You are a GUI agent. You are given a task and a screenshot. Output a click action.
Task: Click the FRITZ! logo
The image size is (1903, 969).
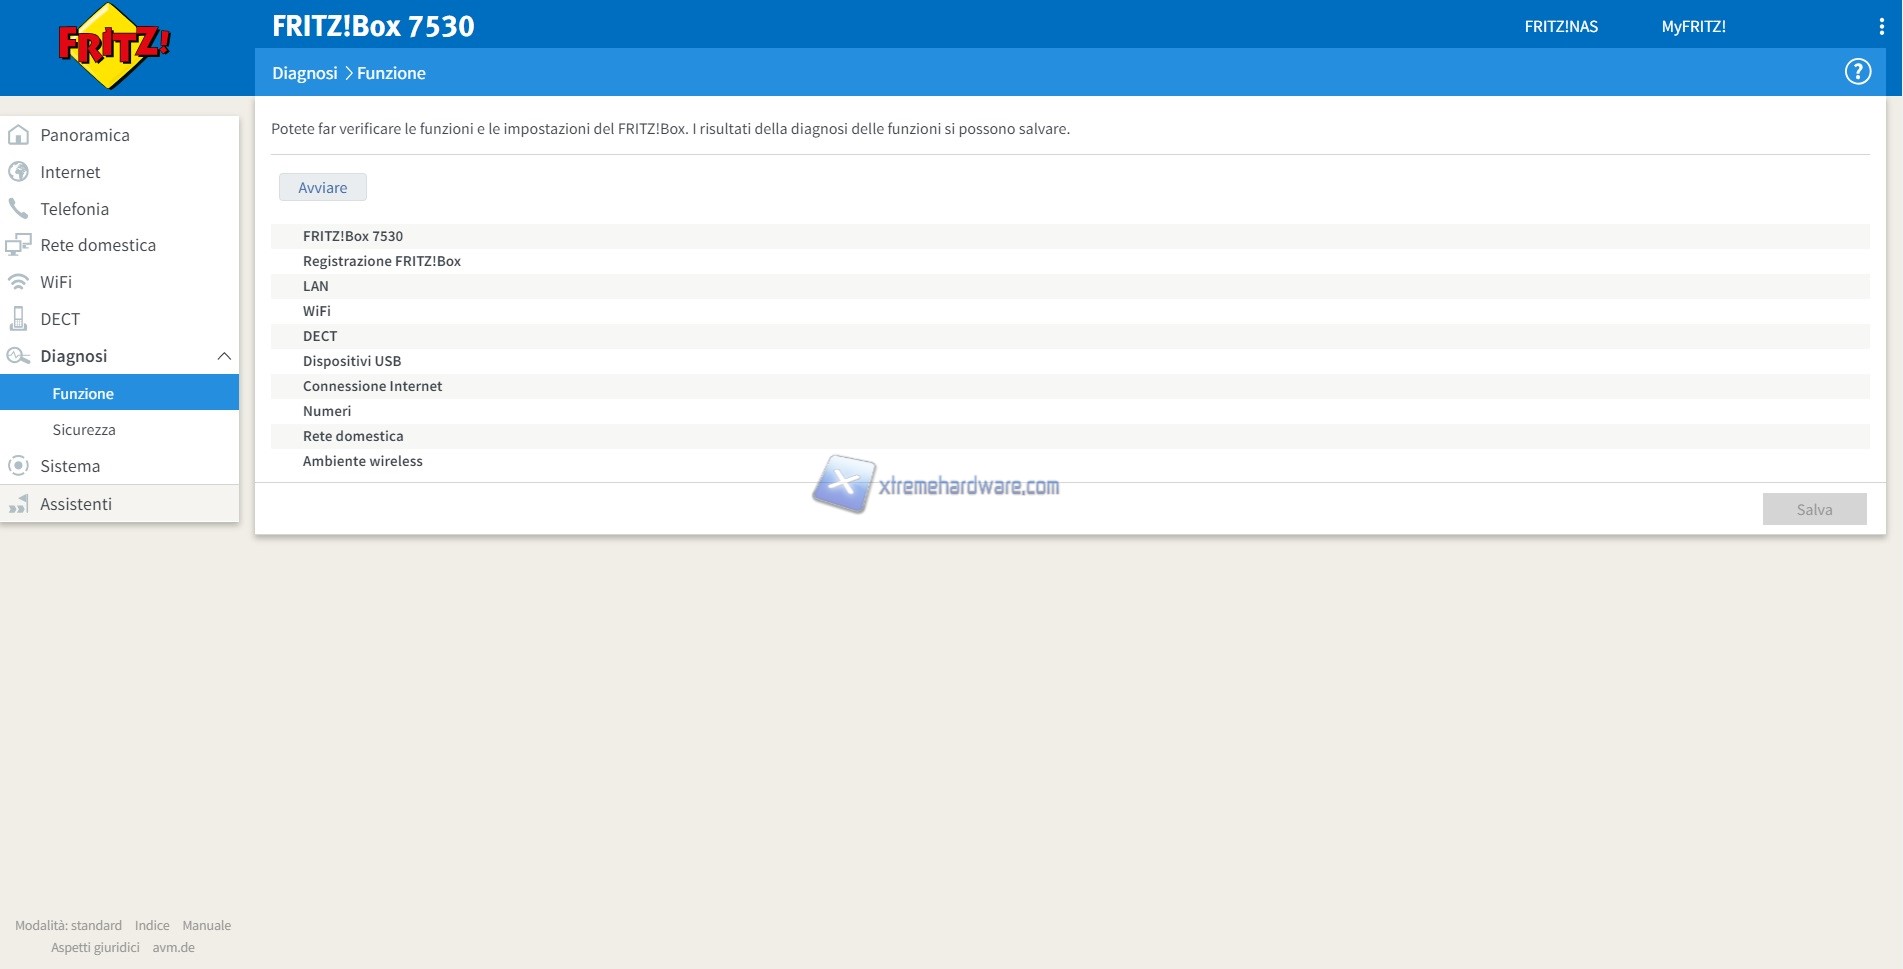click(x=113, y=46)
